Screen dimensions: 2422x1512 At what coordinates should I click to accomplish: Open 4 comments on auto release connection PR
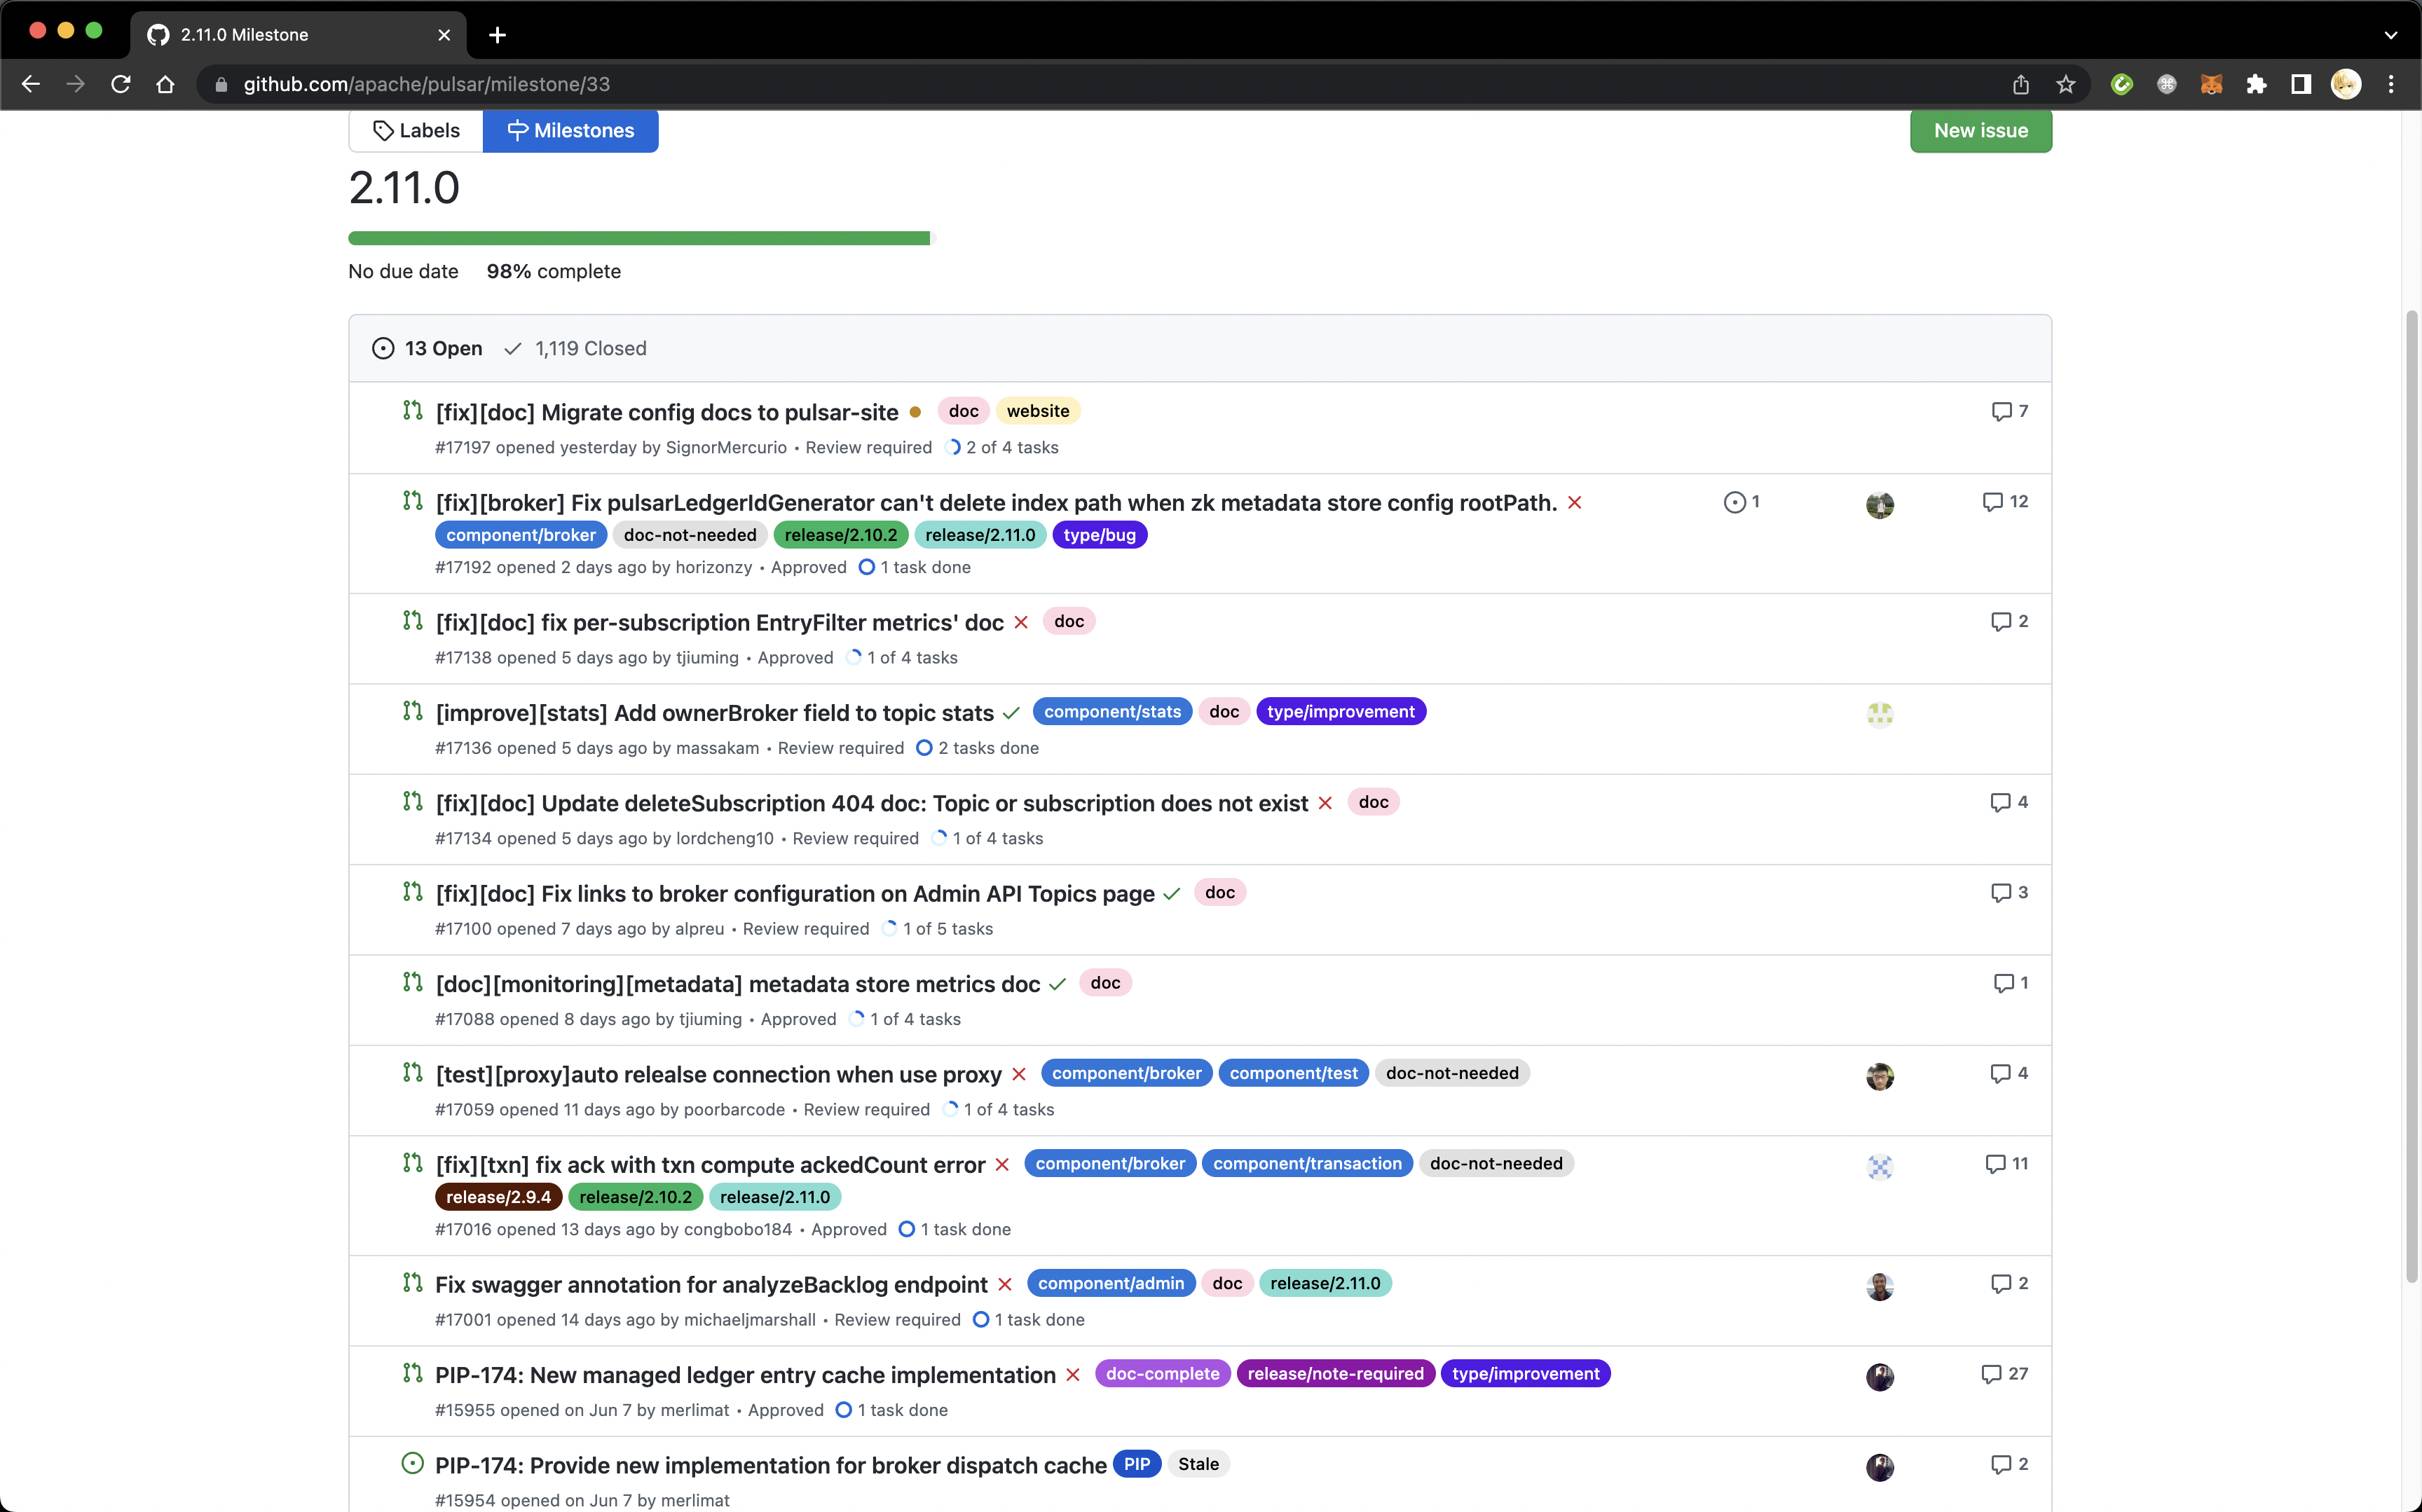click(2009, 1073)
